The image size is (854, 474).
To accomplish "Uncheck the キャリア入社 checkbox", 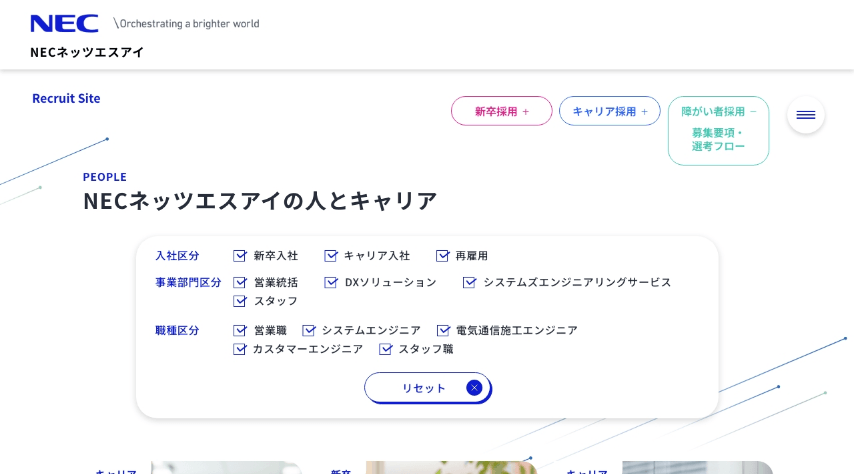I will coord(331,256).
